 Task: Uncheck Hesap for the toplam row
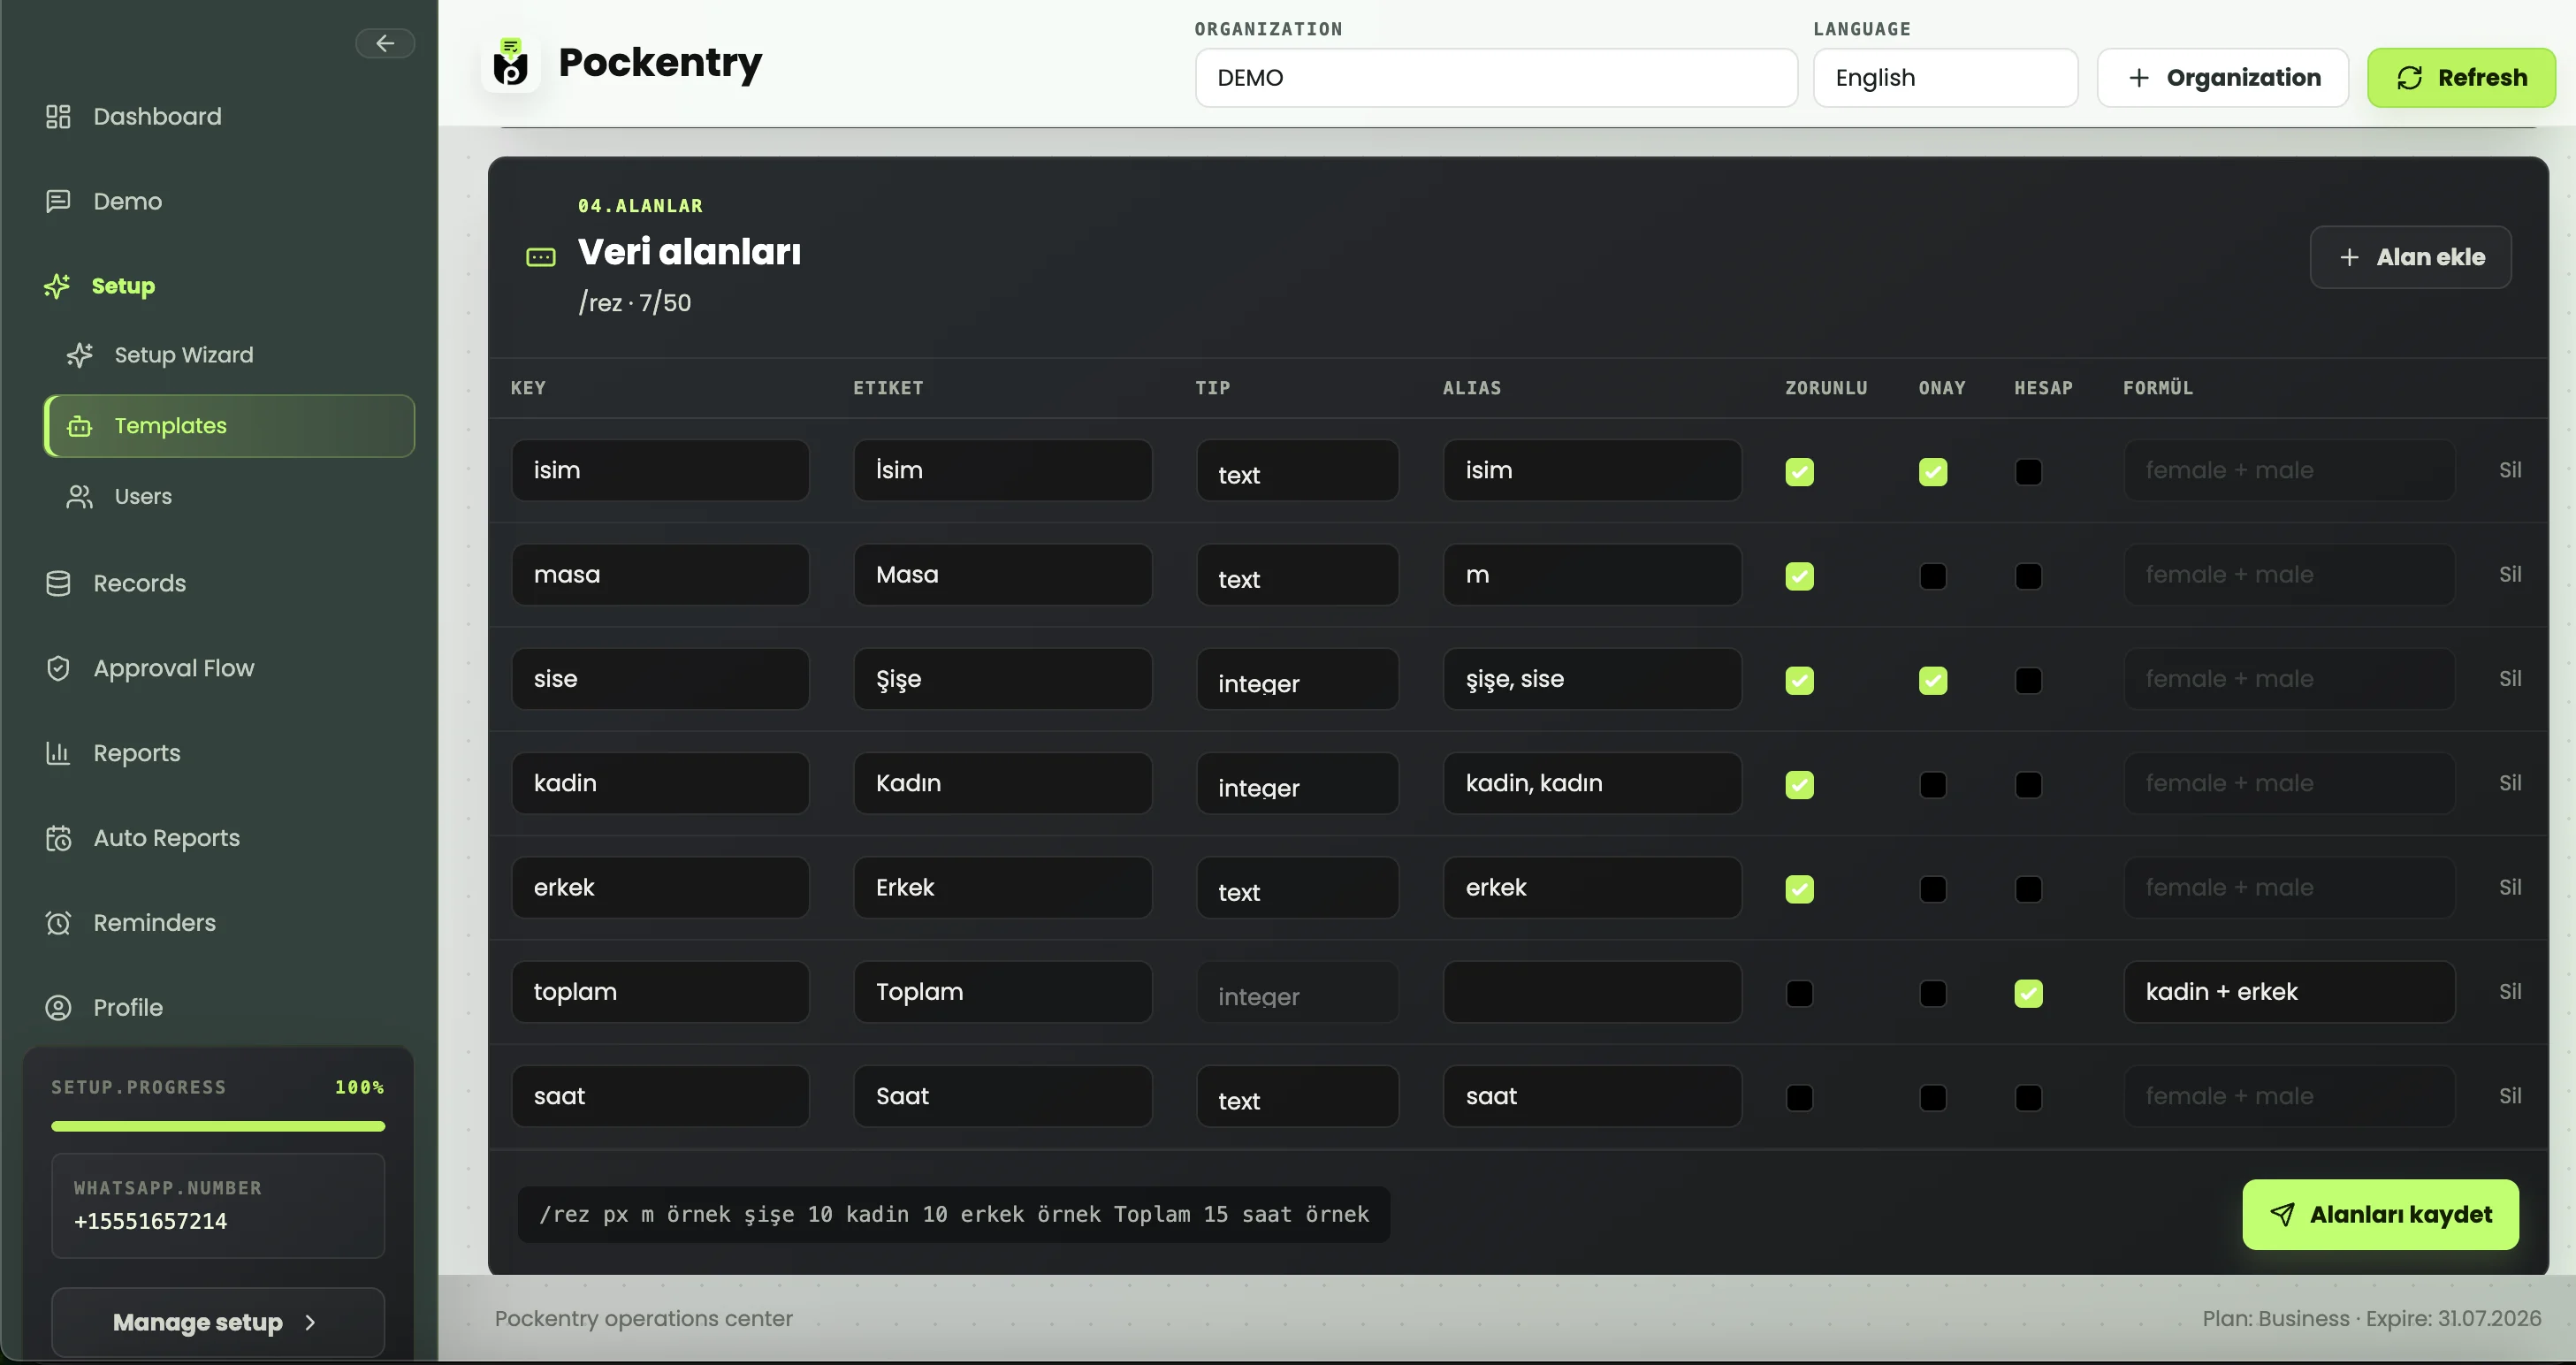point(2028,993)
